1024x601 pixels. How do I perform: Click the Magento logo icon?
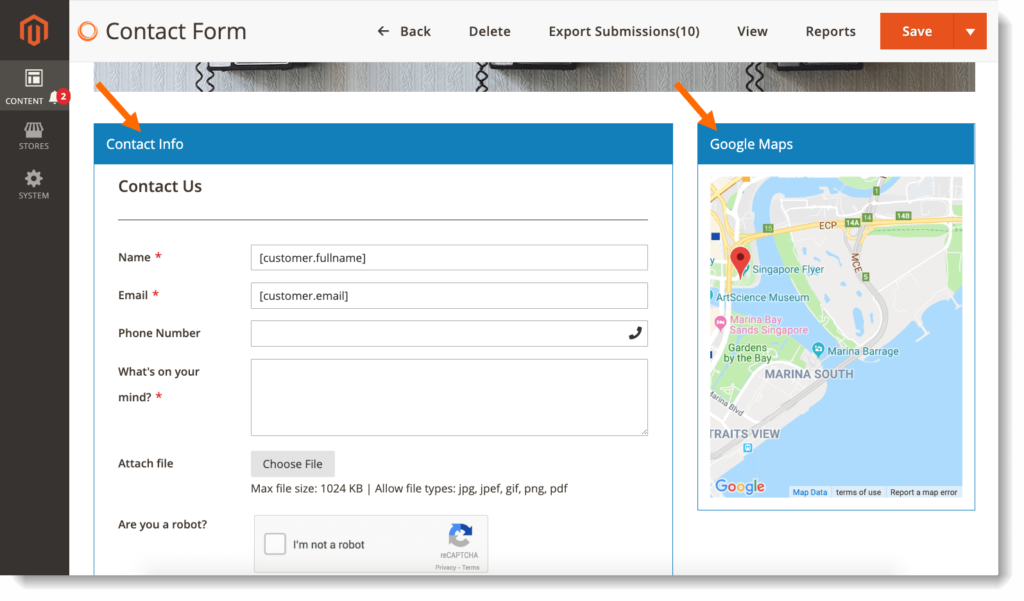coord(33,30)
